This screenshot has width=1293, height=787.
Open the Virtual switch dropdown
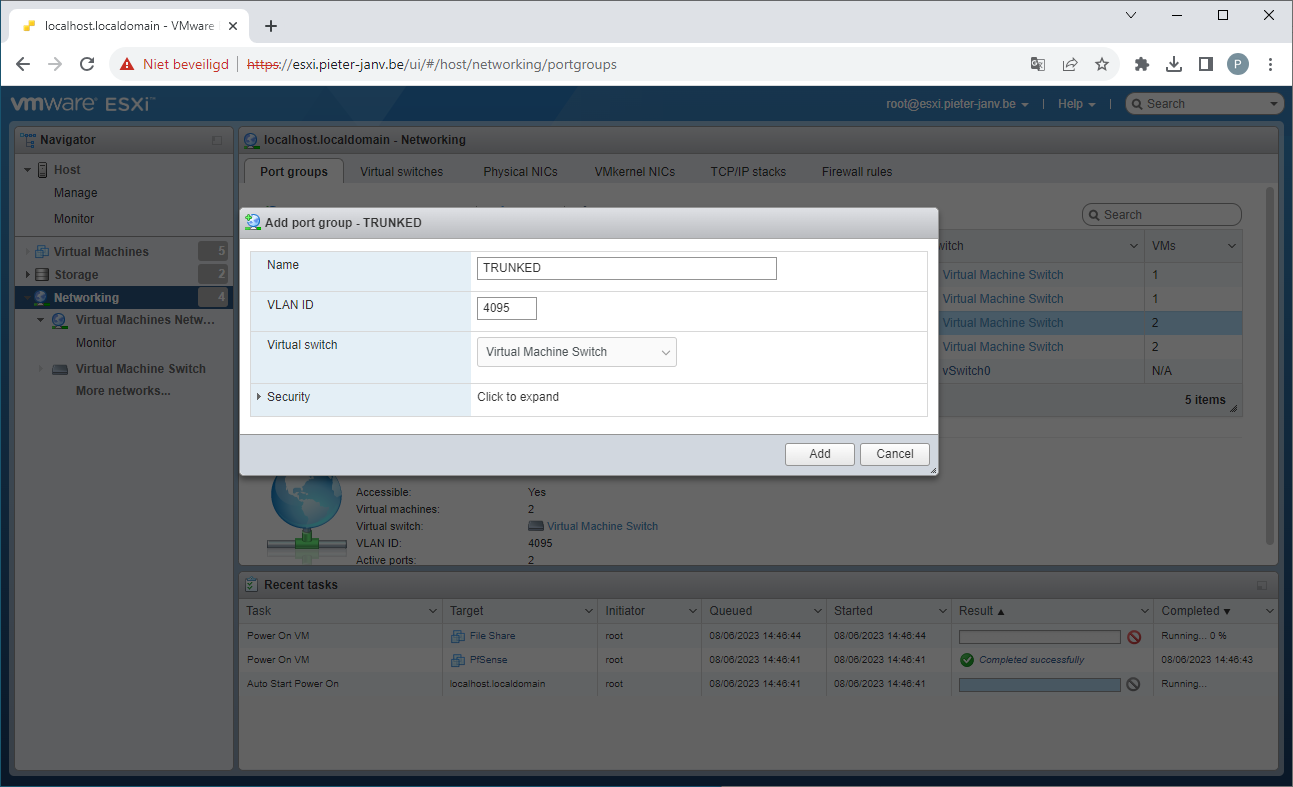click(577, 352)
